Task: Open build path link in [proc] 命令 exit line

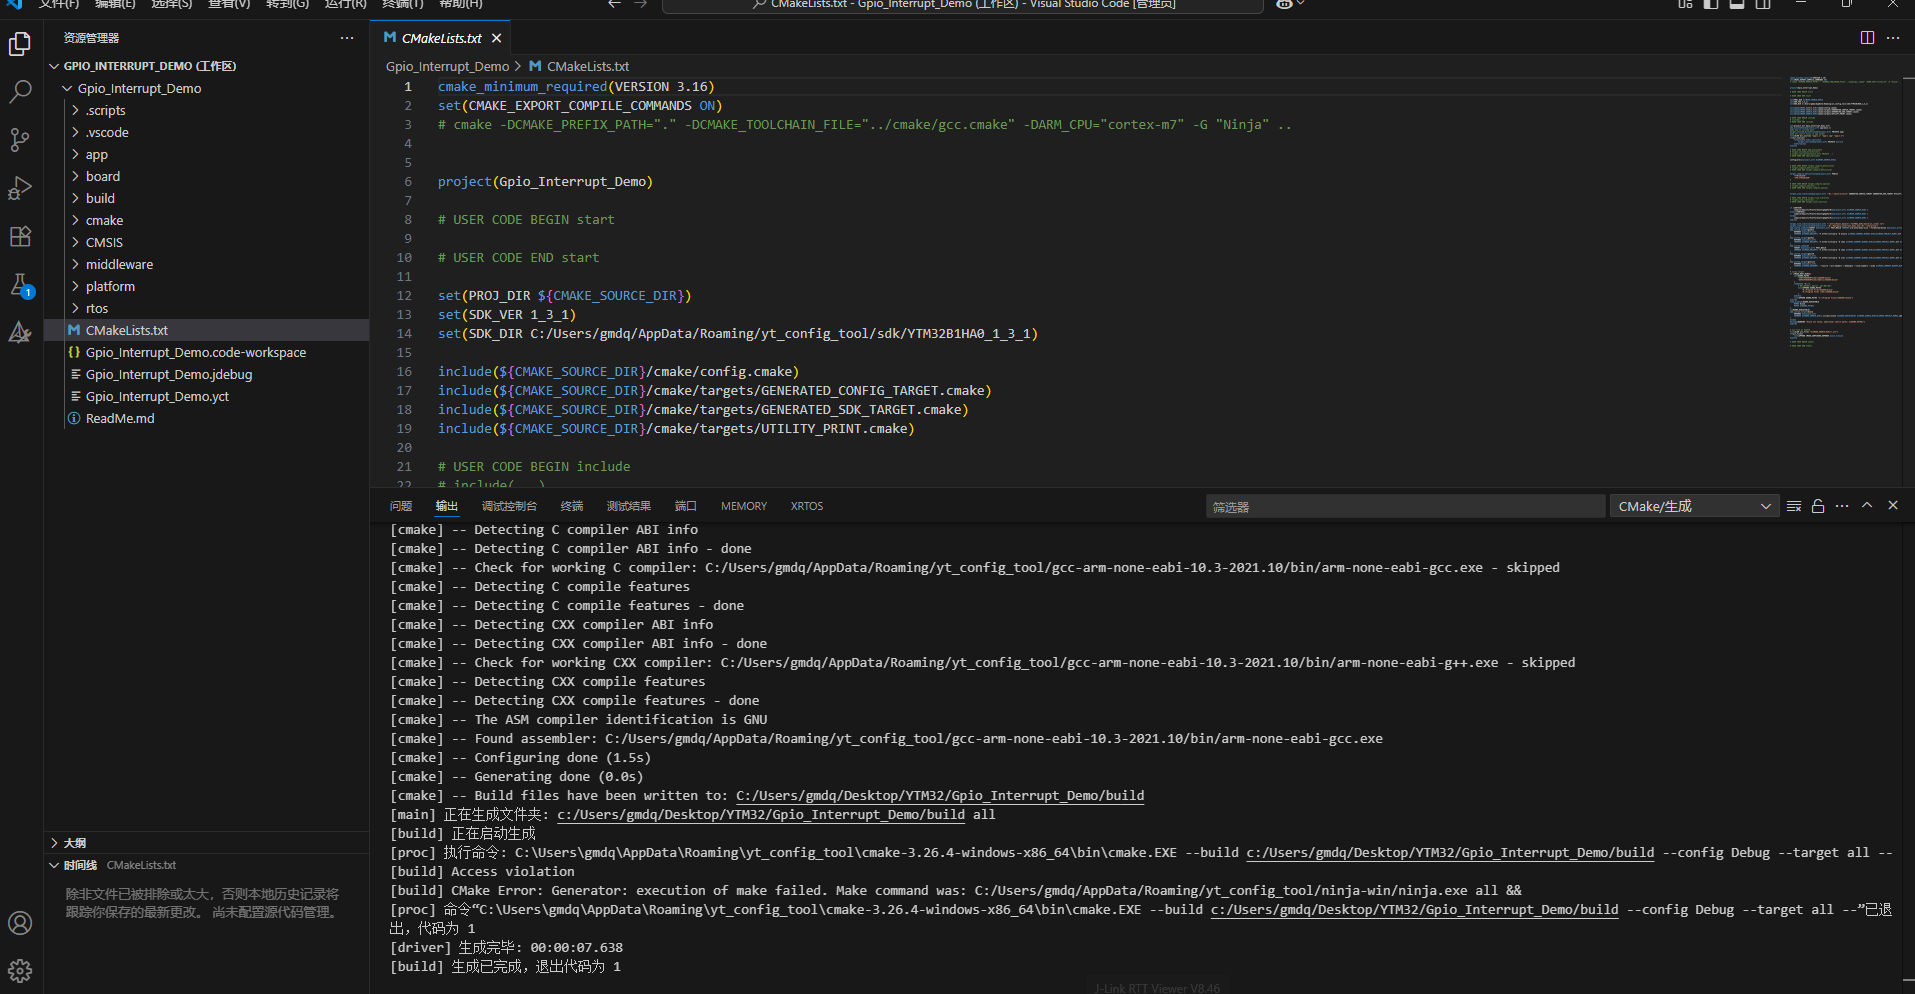Action: (x=1414, y=910)
